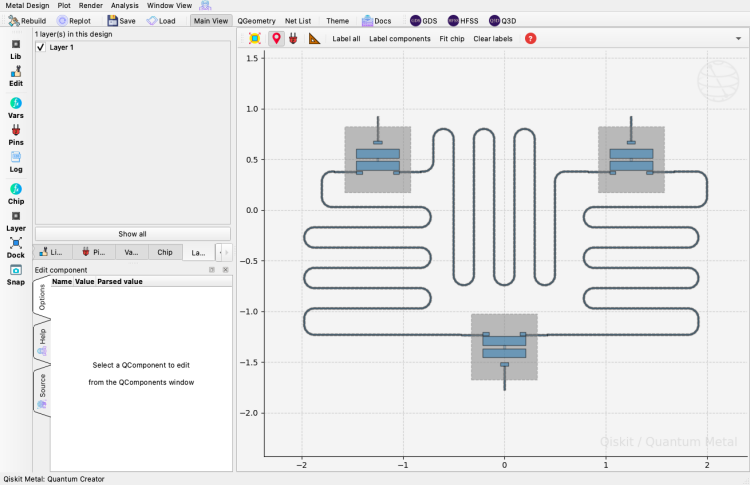The width and height of the screenshot is (750, 485).
Task: Switch to the Chip dock tab
Action: click(165, 252)
